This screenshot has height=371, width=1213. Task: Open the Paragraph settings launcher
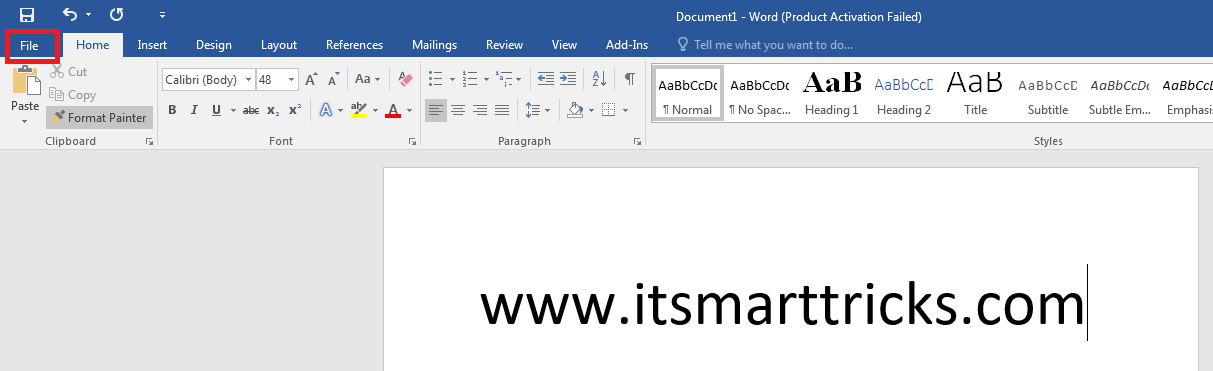637,142
